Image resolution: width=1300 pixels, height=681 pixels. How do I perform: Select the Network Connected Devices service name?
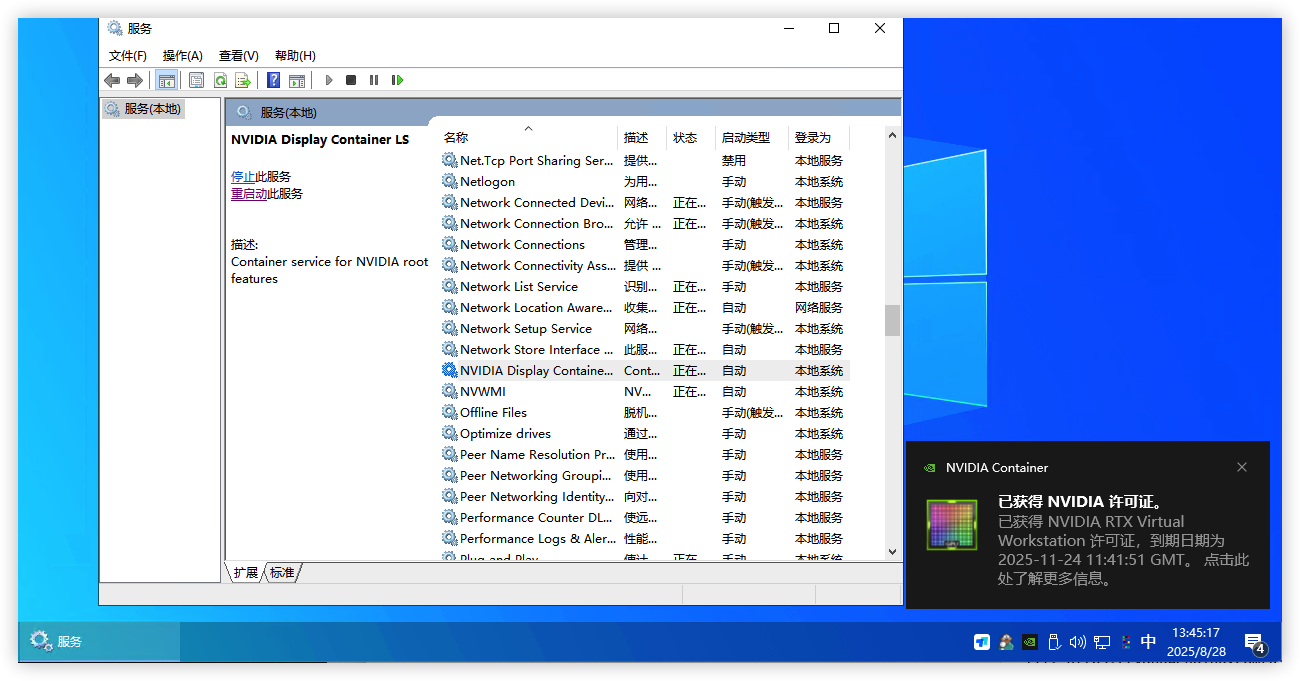click(x=537, y=202)
